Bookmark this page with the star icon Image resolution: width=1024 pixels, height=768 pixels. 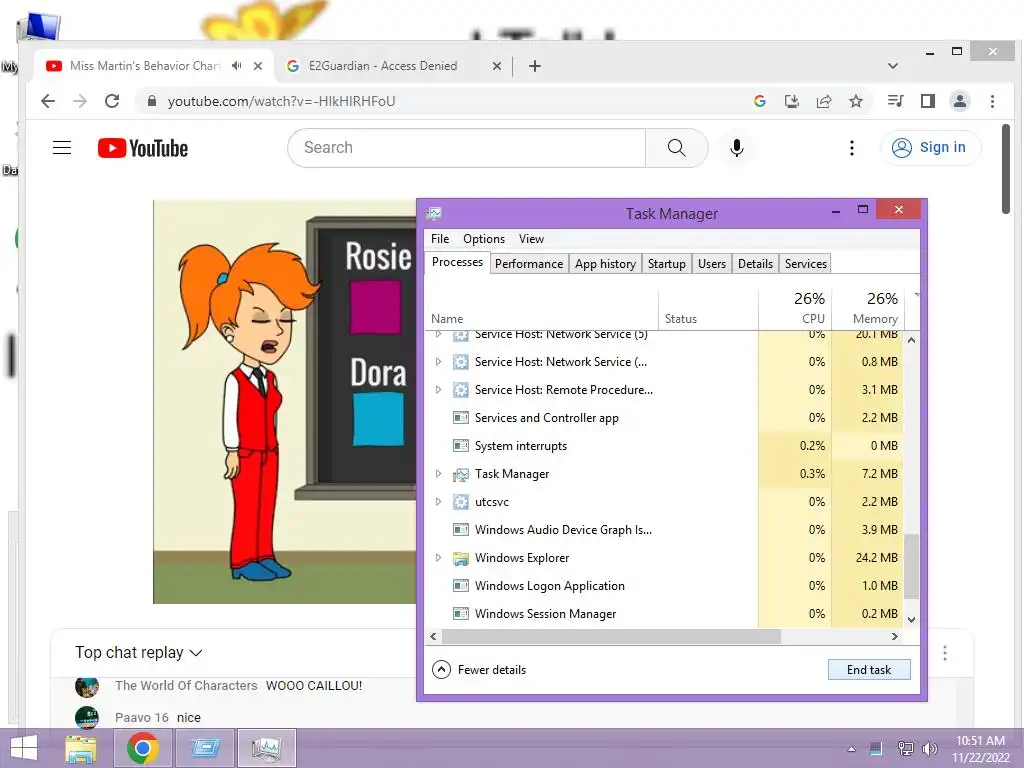[856, 101]
